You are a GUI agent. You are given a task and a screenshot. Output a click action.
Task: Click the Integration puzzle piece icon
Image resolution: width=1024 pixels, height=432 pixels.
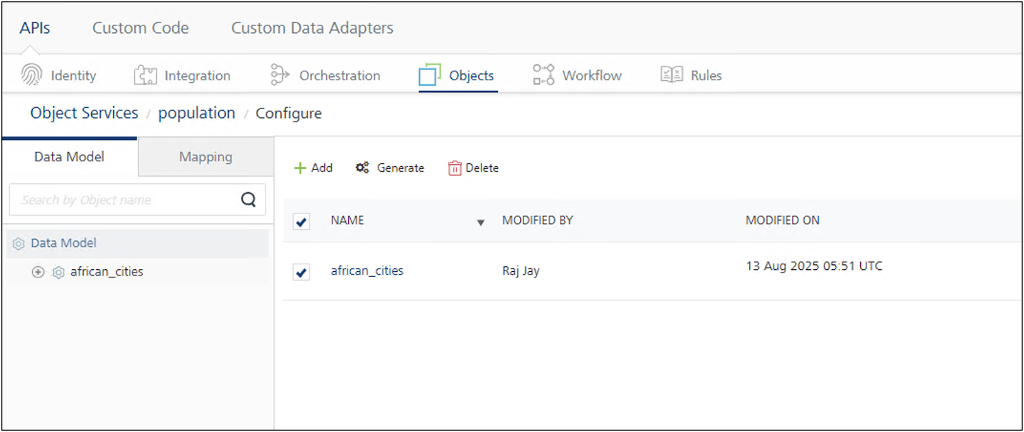(x=146, y=75)
